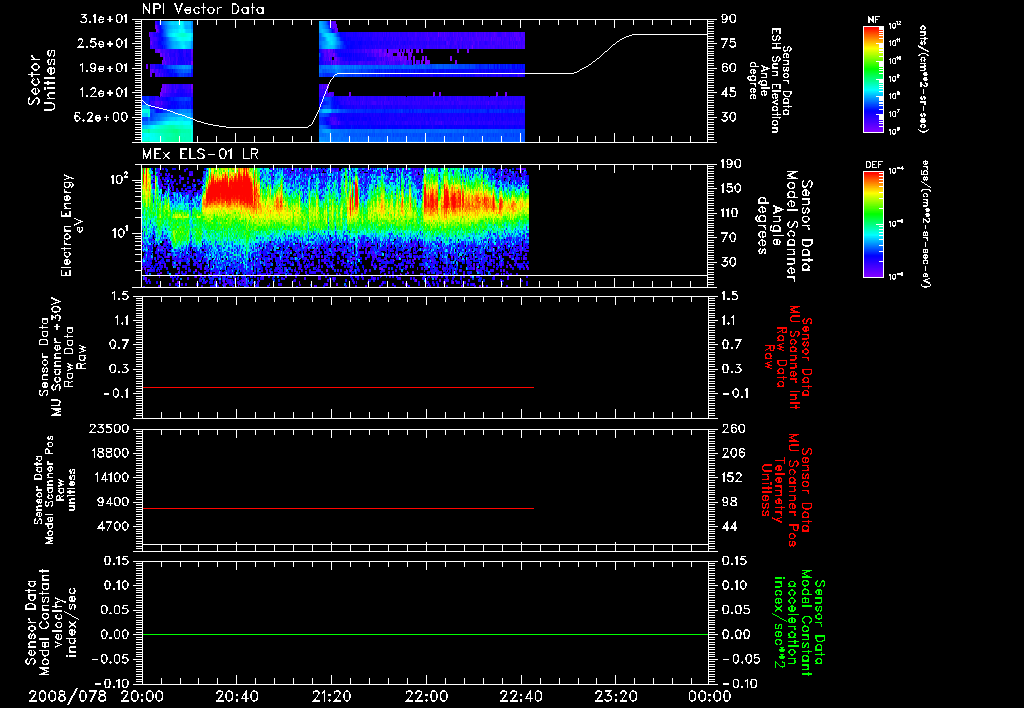The image size is (1024, 708).
Task: Click the 14100 tick label
Action: 109,477
